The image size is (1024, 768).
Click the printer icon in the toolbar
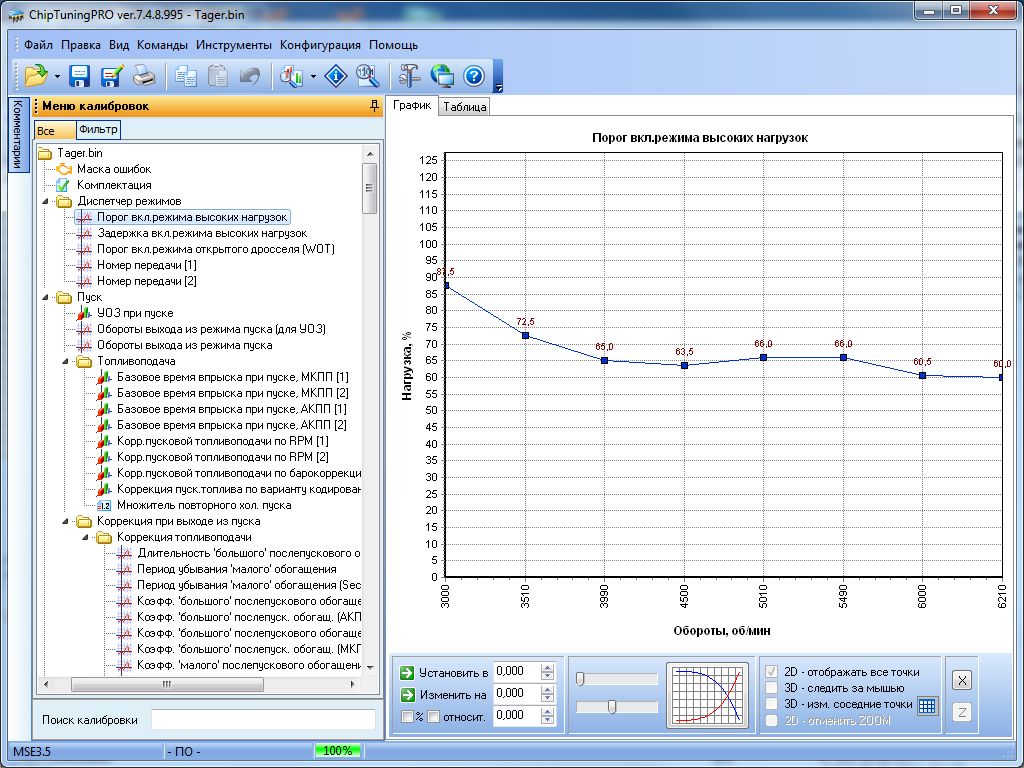(x=144, y=75)
